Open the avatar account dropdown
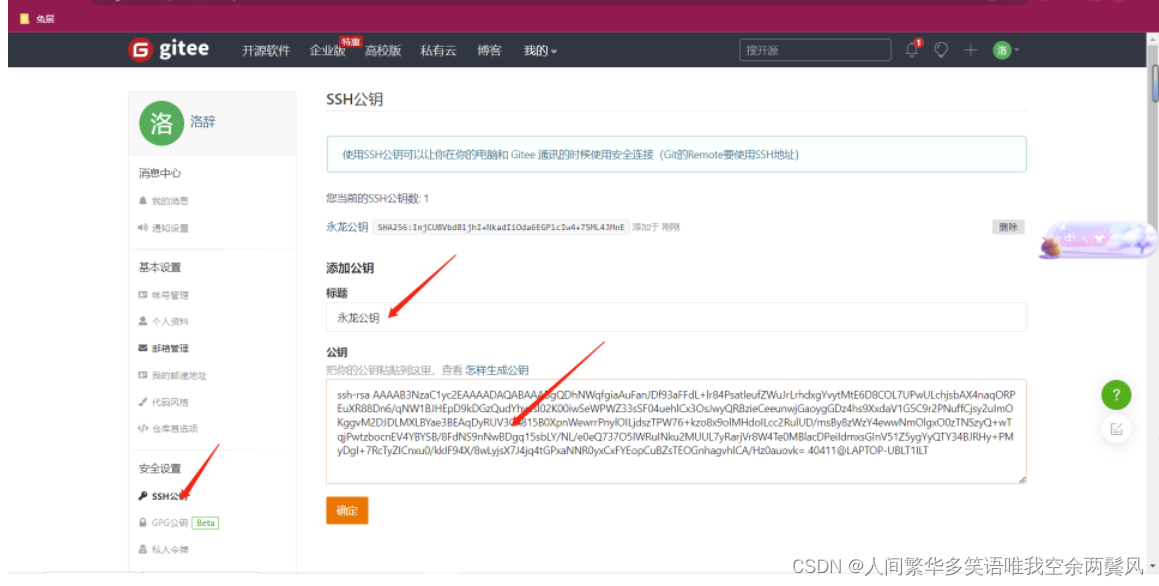Viewport: 1159px width, 586px height. click(x=1001, y=50)
